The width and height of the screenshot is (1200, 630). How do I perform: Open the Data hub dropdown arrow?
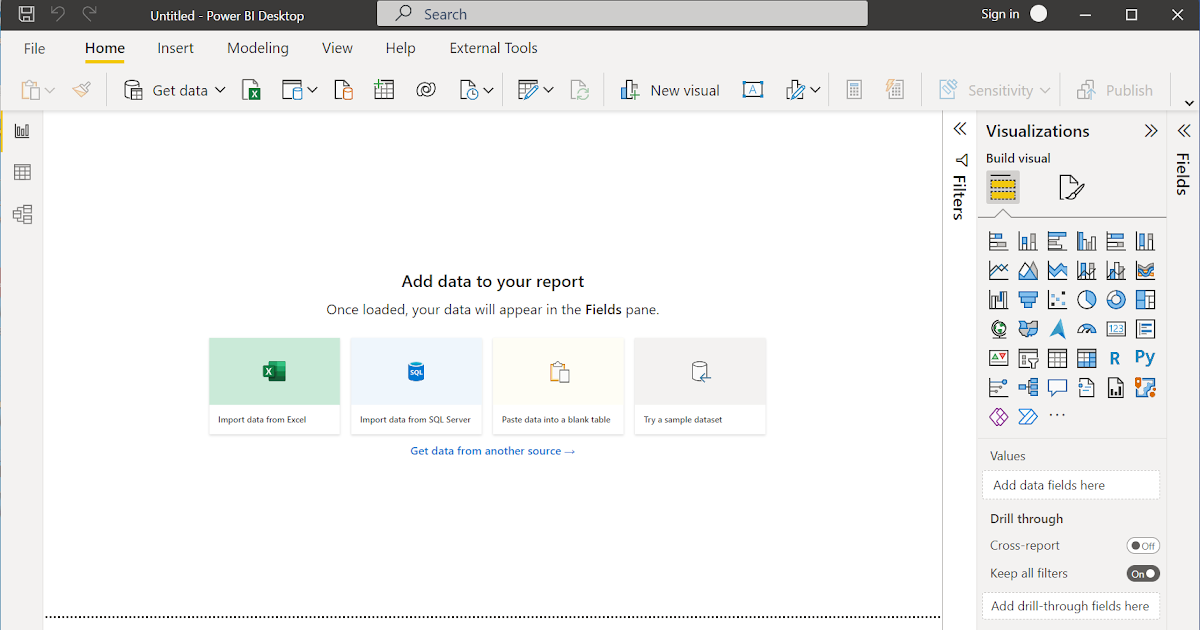[x=312, y=90]
